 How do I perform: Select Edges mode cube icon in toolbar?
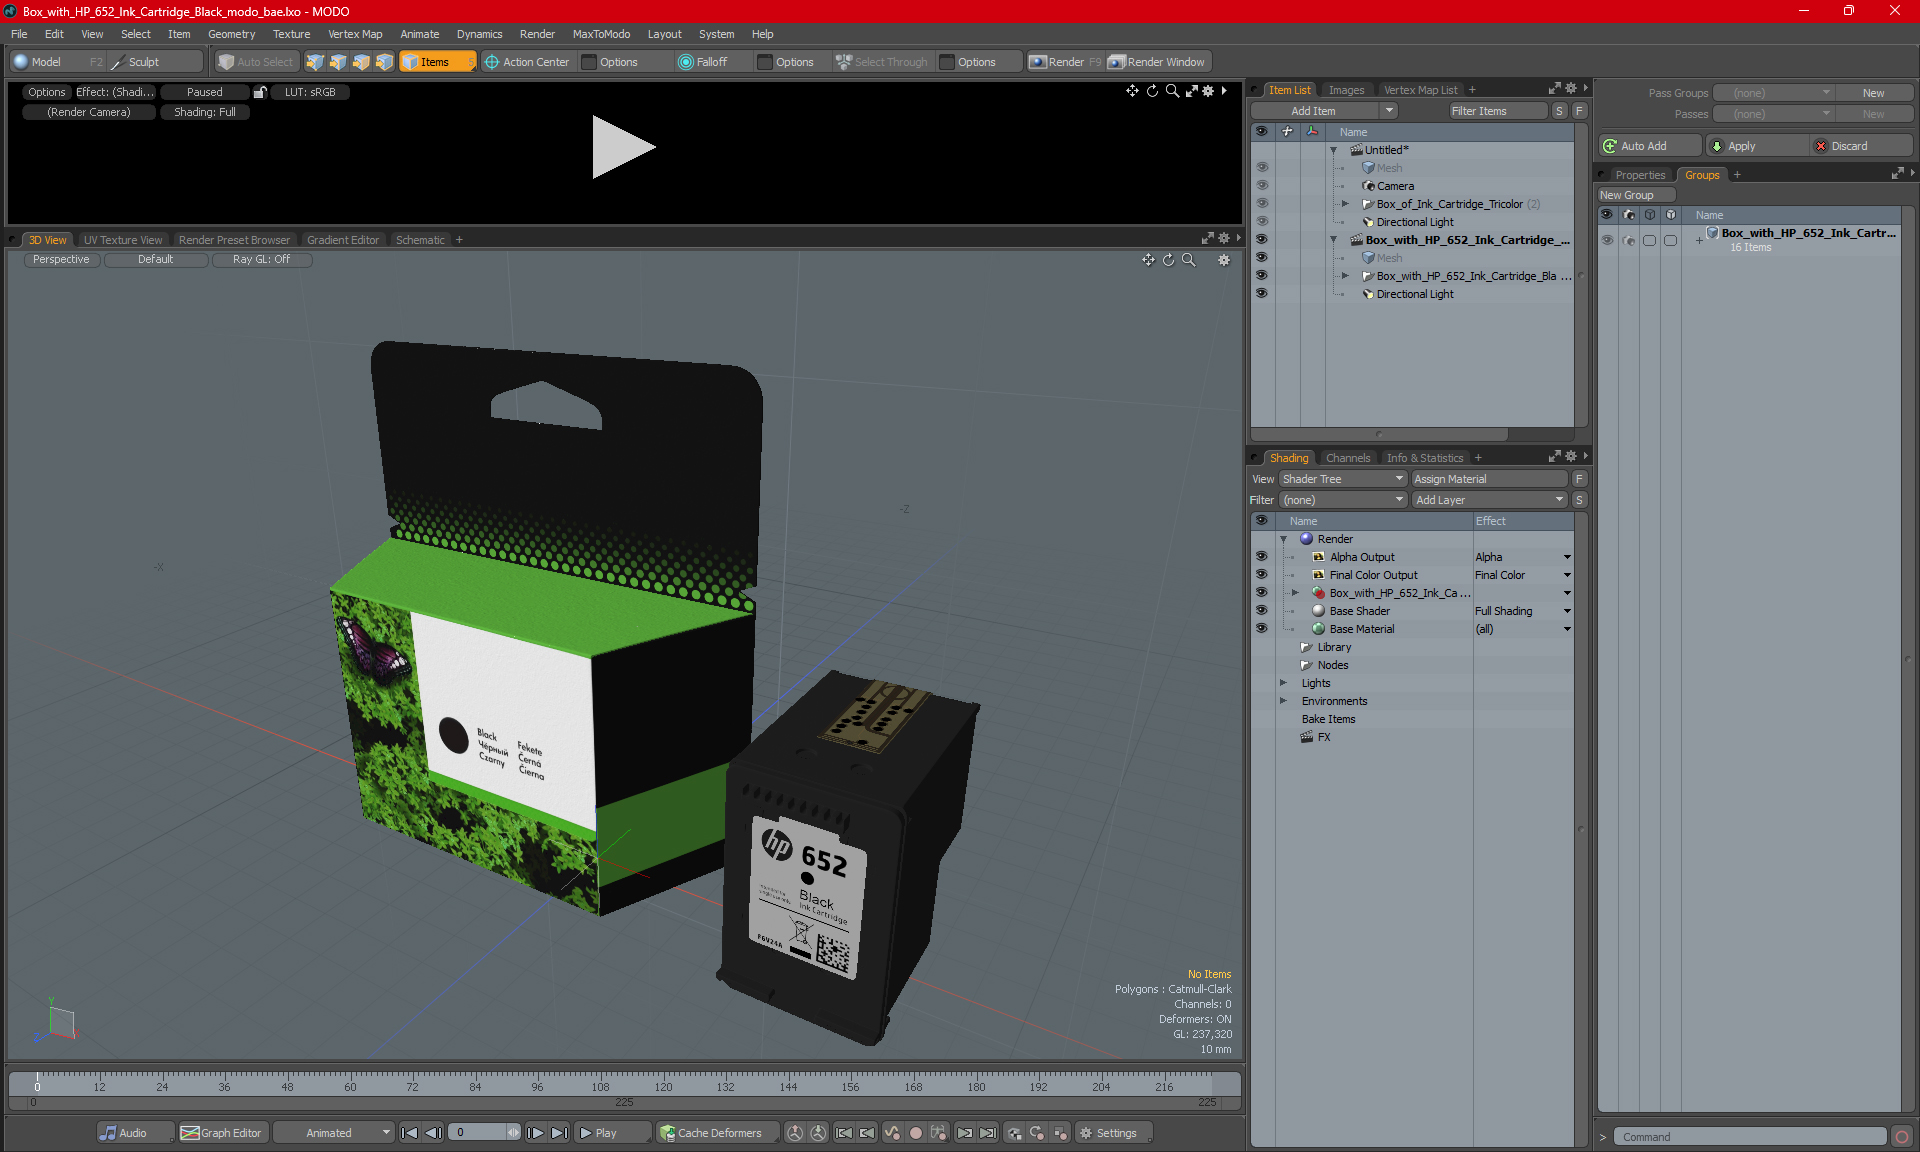click(338, 62)
